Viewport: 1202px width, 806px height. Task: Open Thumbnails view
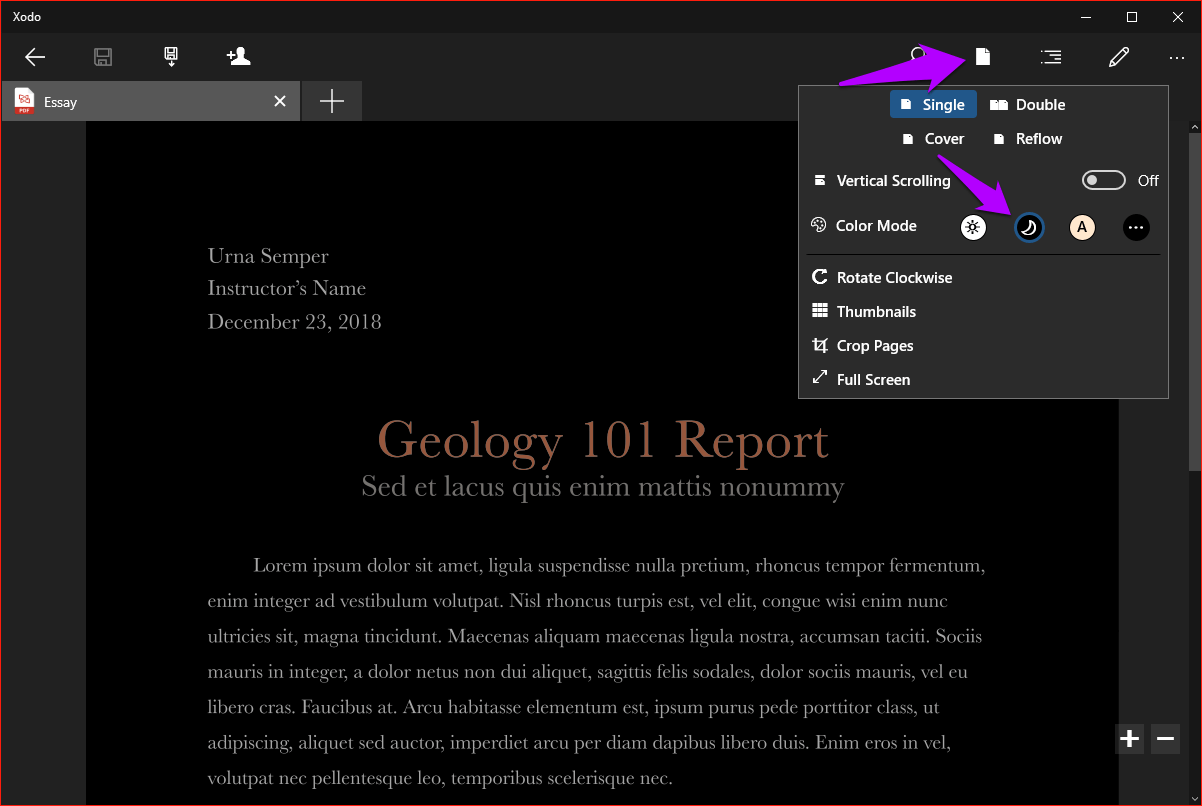(875, 312)
